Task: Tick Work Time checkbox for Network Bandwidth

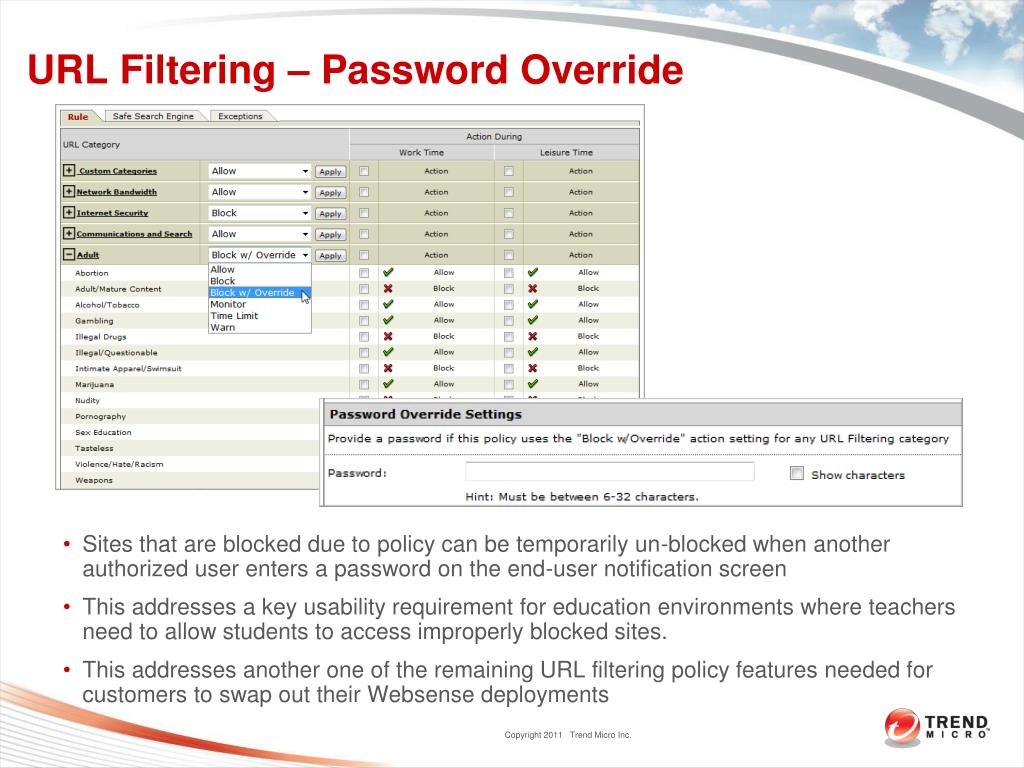Action: (x=364, y=192)
